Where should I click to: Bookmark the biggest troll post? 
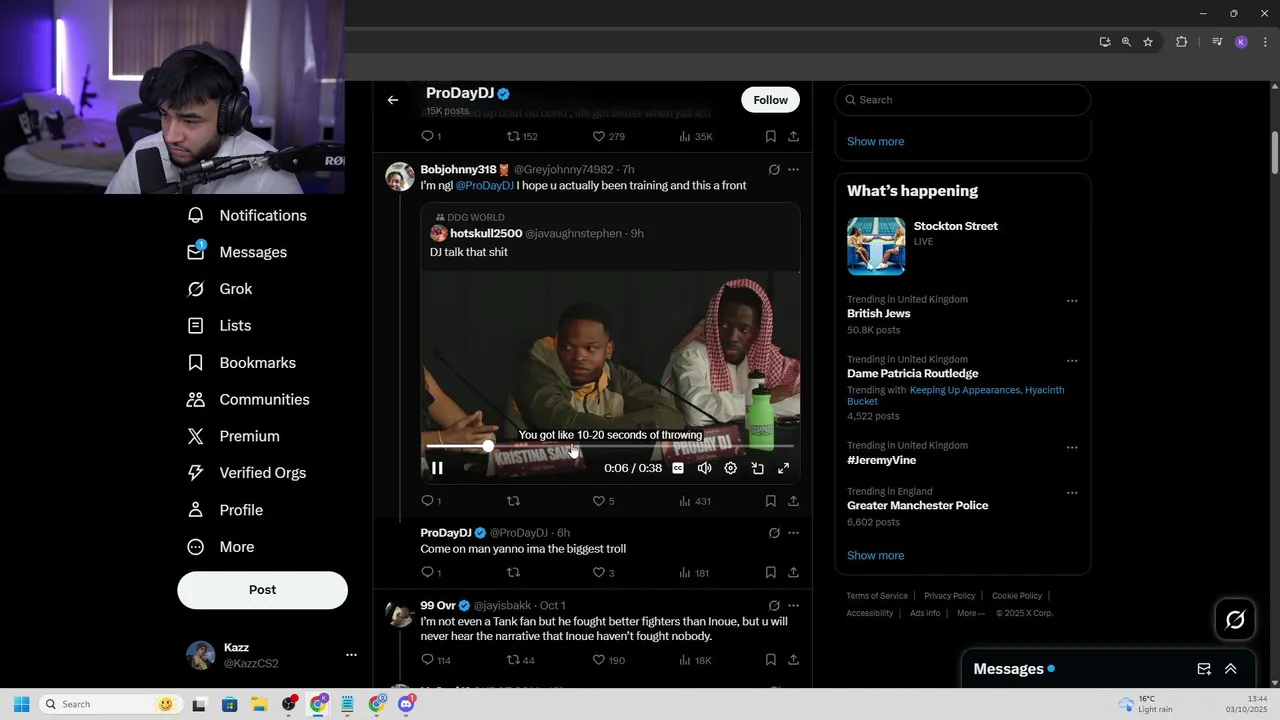(x=770, y=573)
